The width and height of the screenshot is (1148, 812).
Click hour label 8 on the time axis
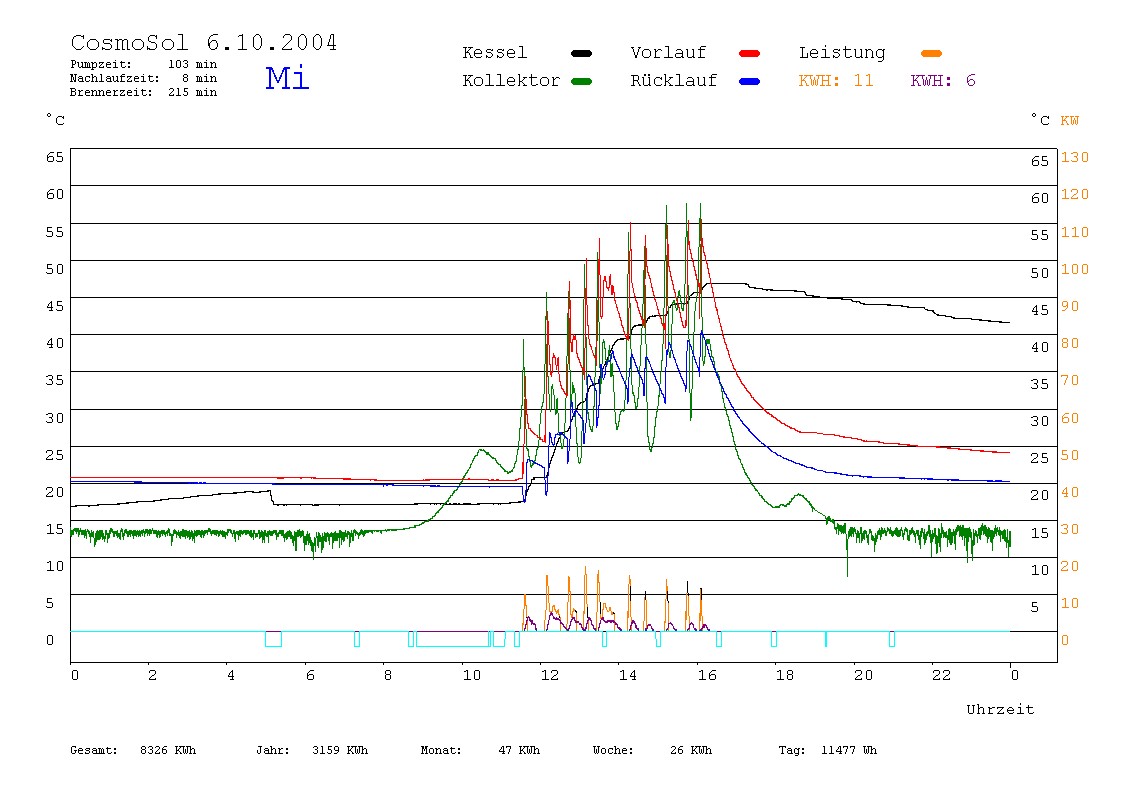388,675
